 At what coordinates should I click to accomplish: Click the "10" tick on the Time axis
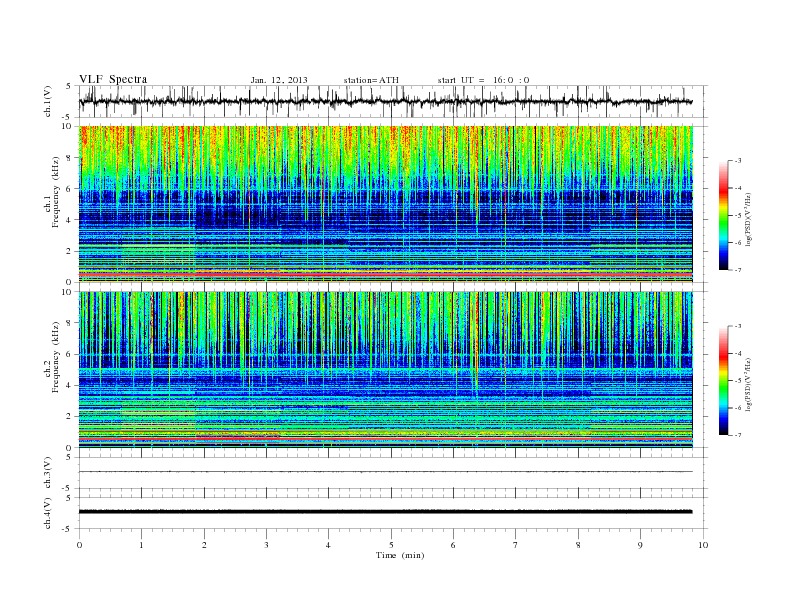(703, 545)
